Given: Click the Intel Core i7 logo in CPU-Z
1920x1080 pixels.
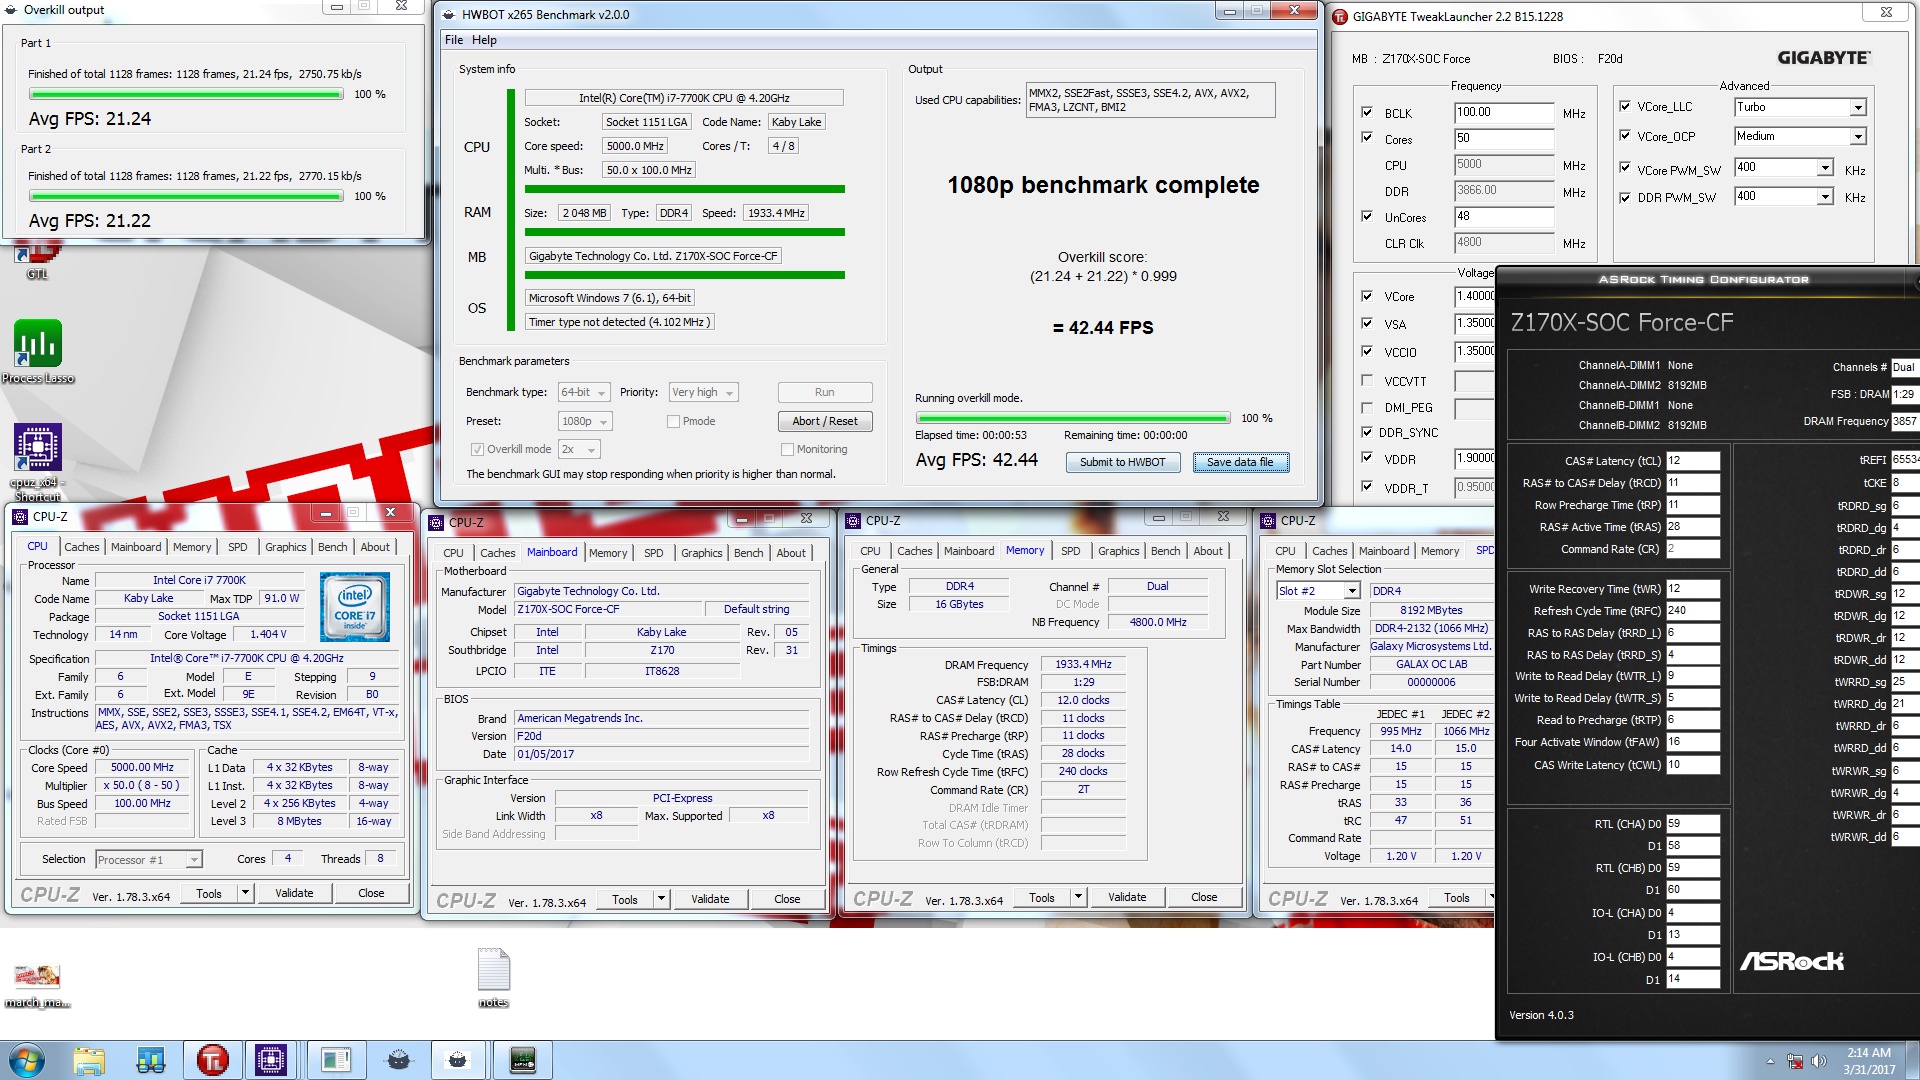Looking at the screenshot, I should 355,606.
